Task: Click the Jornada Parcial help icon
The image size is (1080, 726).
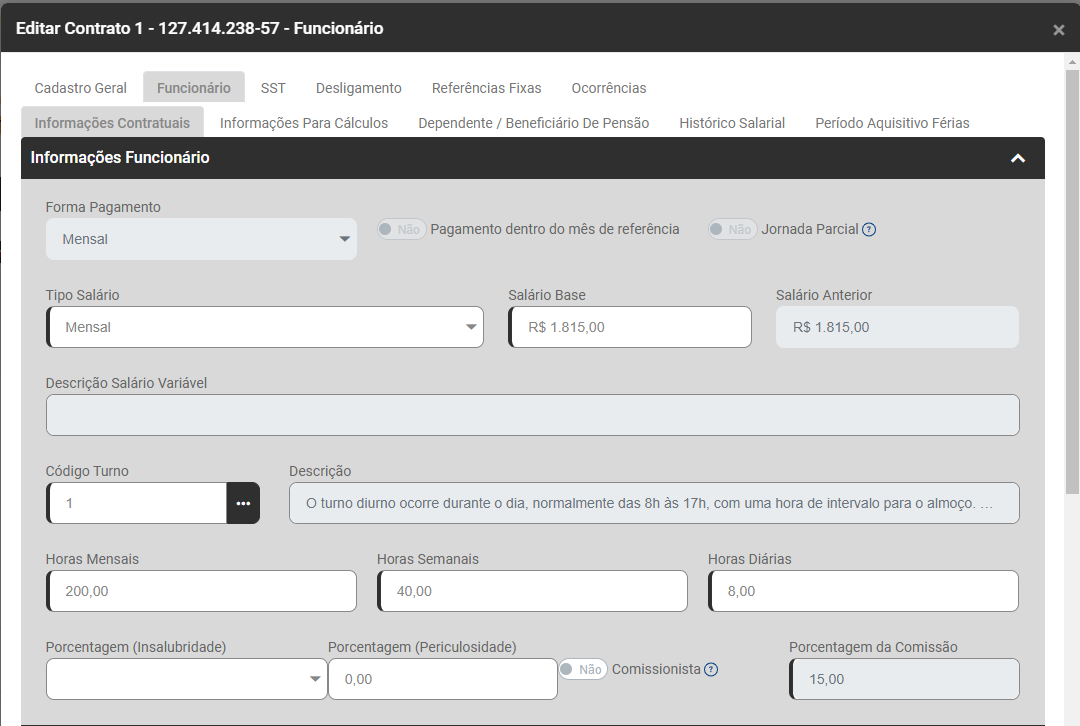Action: [869, 229]
